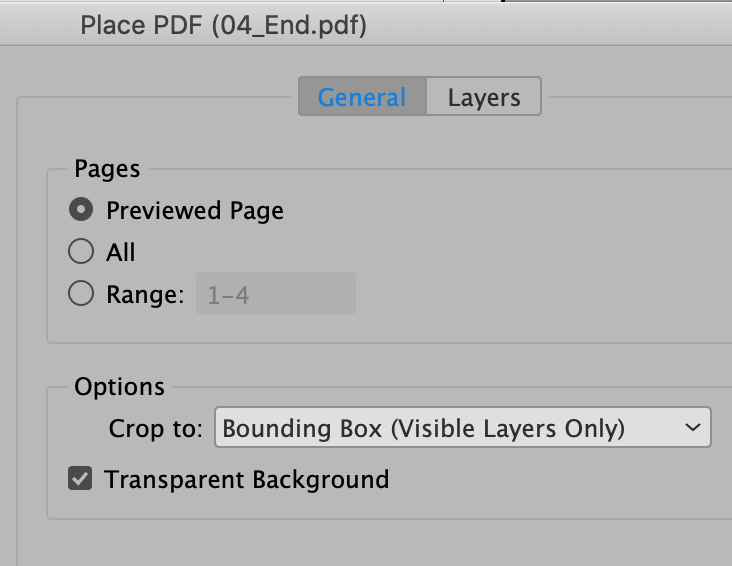
Task: Click the Place PDF (04_End.pdf) title bar
Action: tap(223, 24)
